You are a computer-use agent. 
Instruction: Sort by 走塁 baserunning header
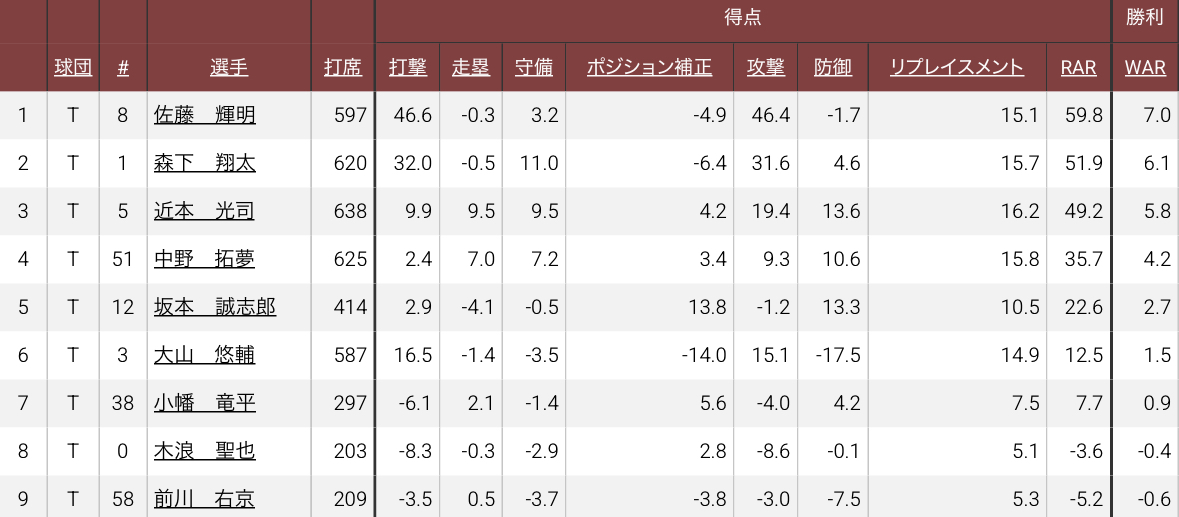(x=470, y=67)
